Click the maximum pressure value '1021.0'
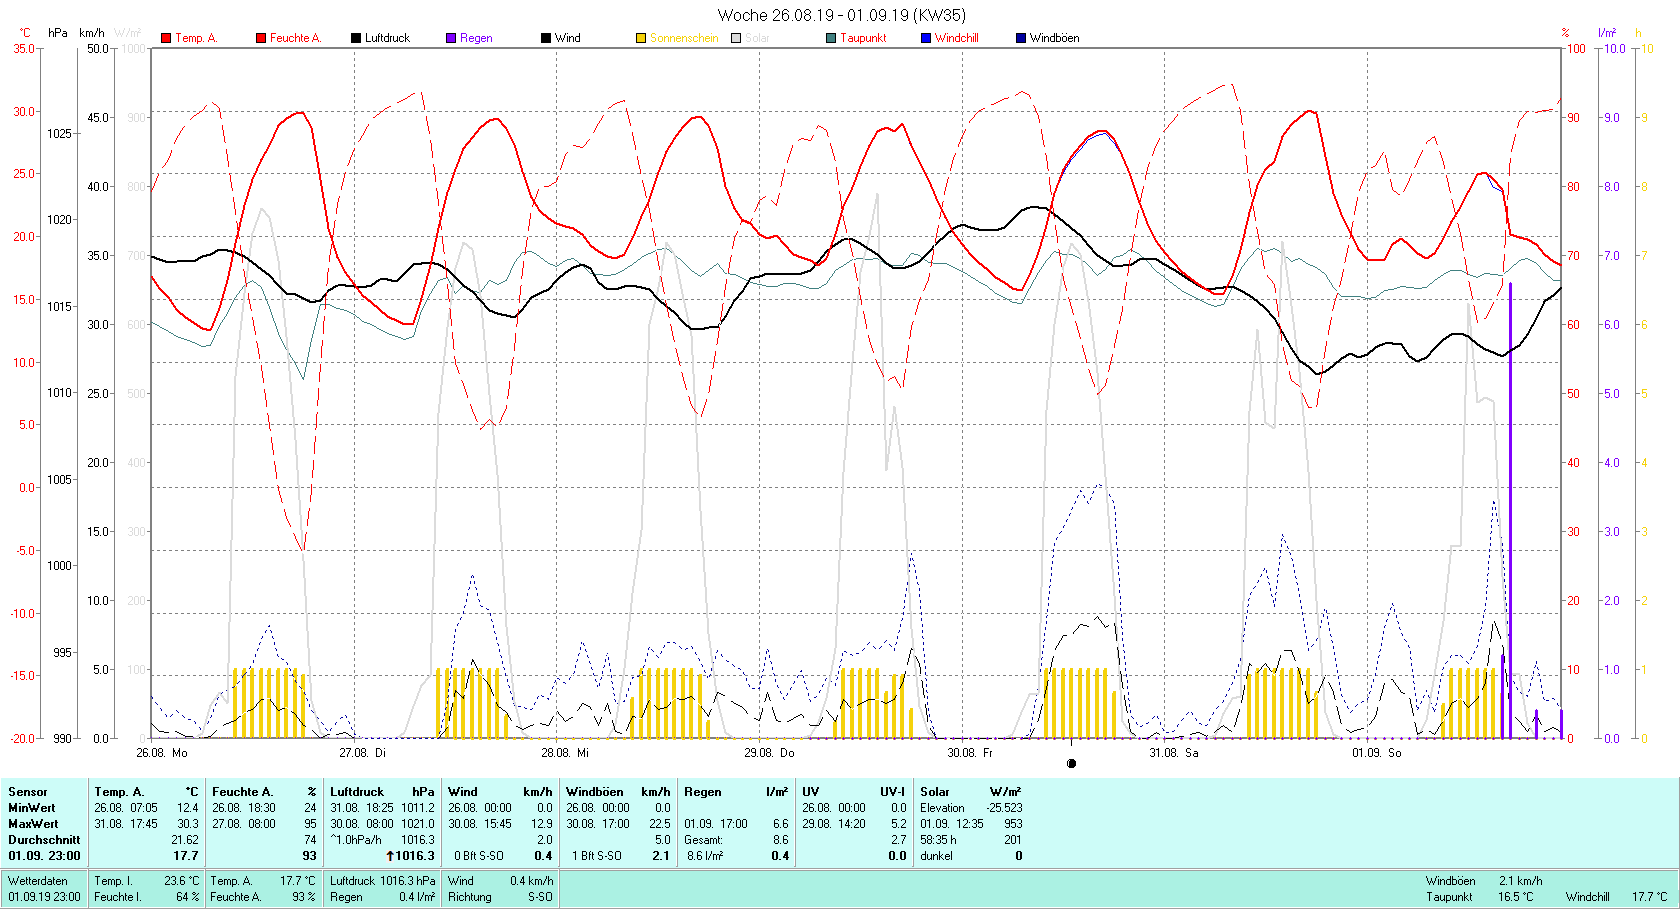1680x909 pixels. pos(418,824)
